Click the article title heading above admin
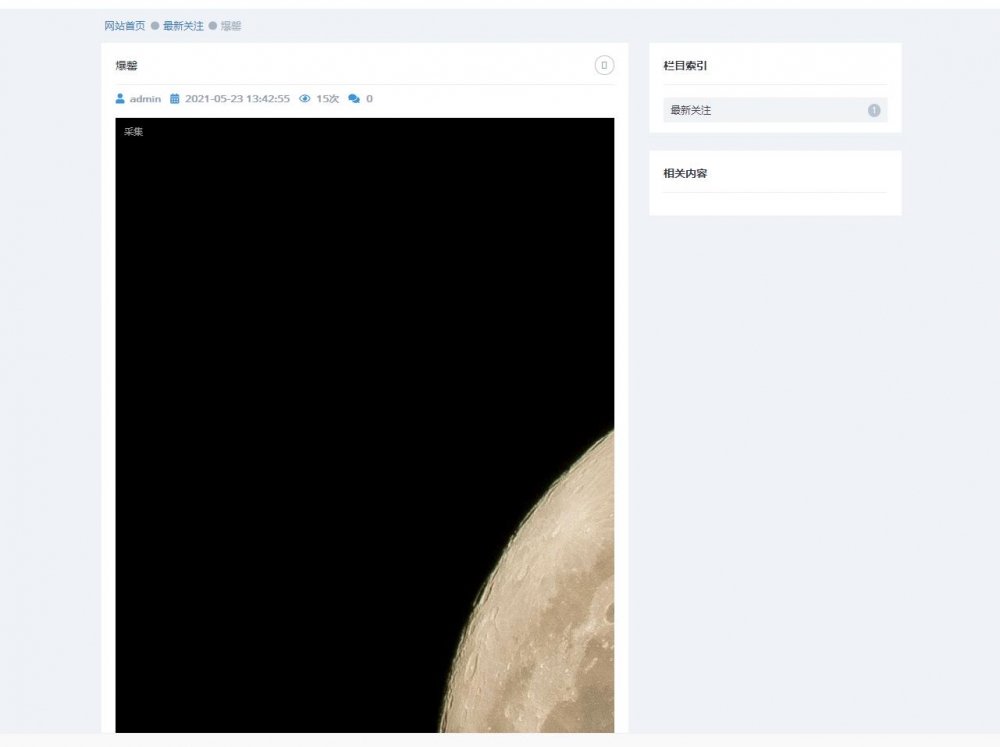1000x747 pixels. point(126,65)
